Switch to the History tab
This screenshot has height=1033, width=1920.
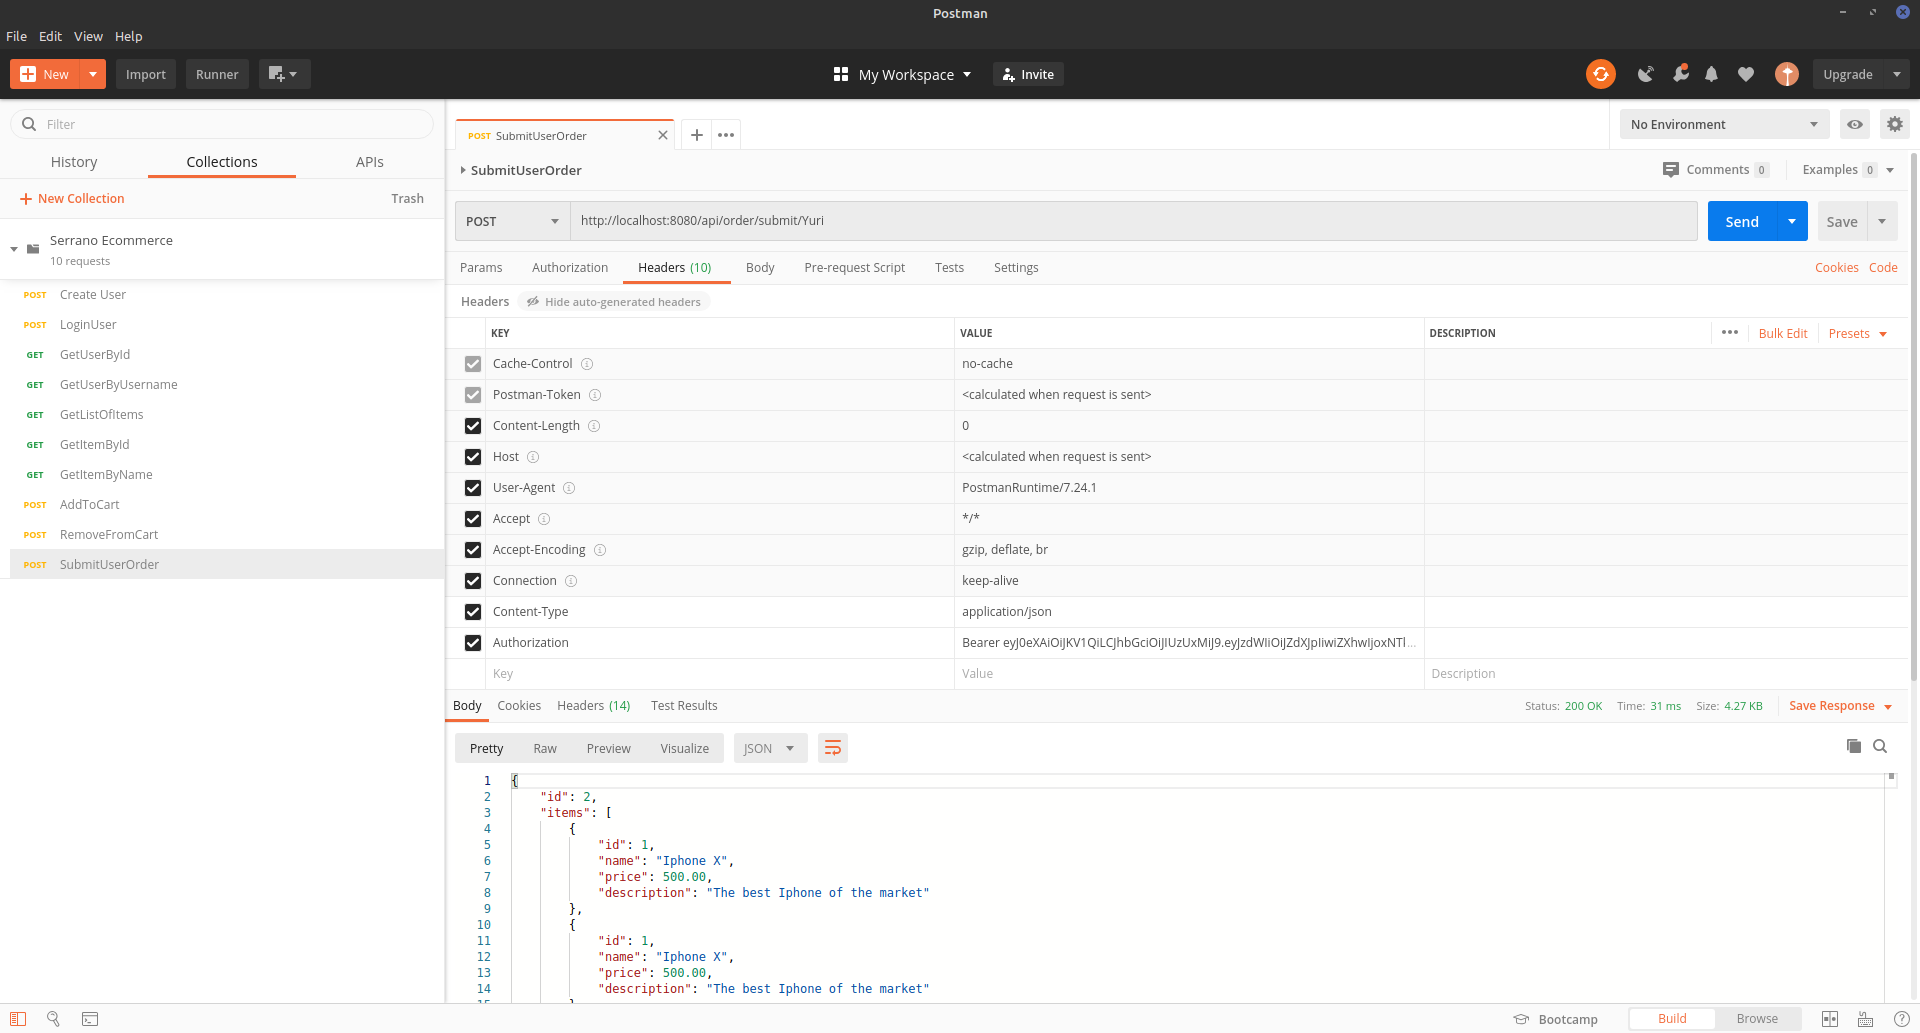point(74,162)
